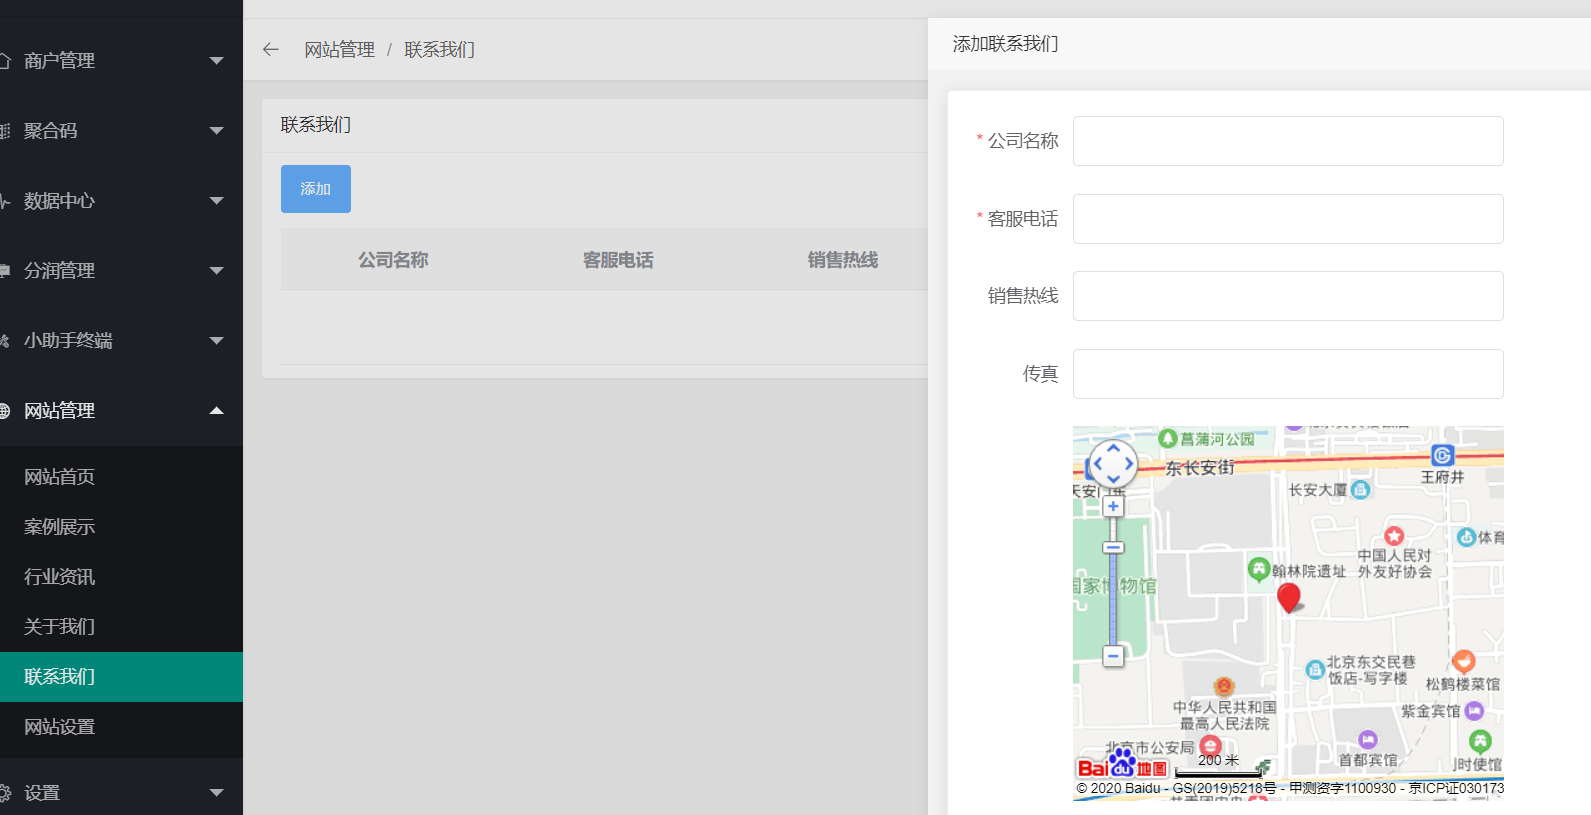Click the 设置 gear icon
The width and height of the screenshot is (1591, 815).
4,793
